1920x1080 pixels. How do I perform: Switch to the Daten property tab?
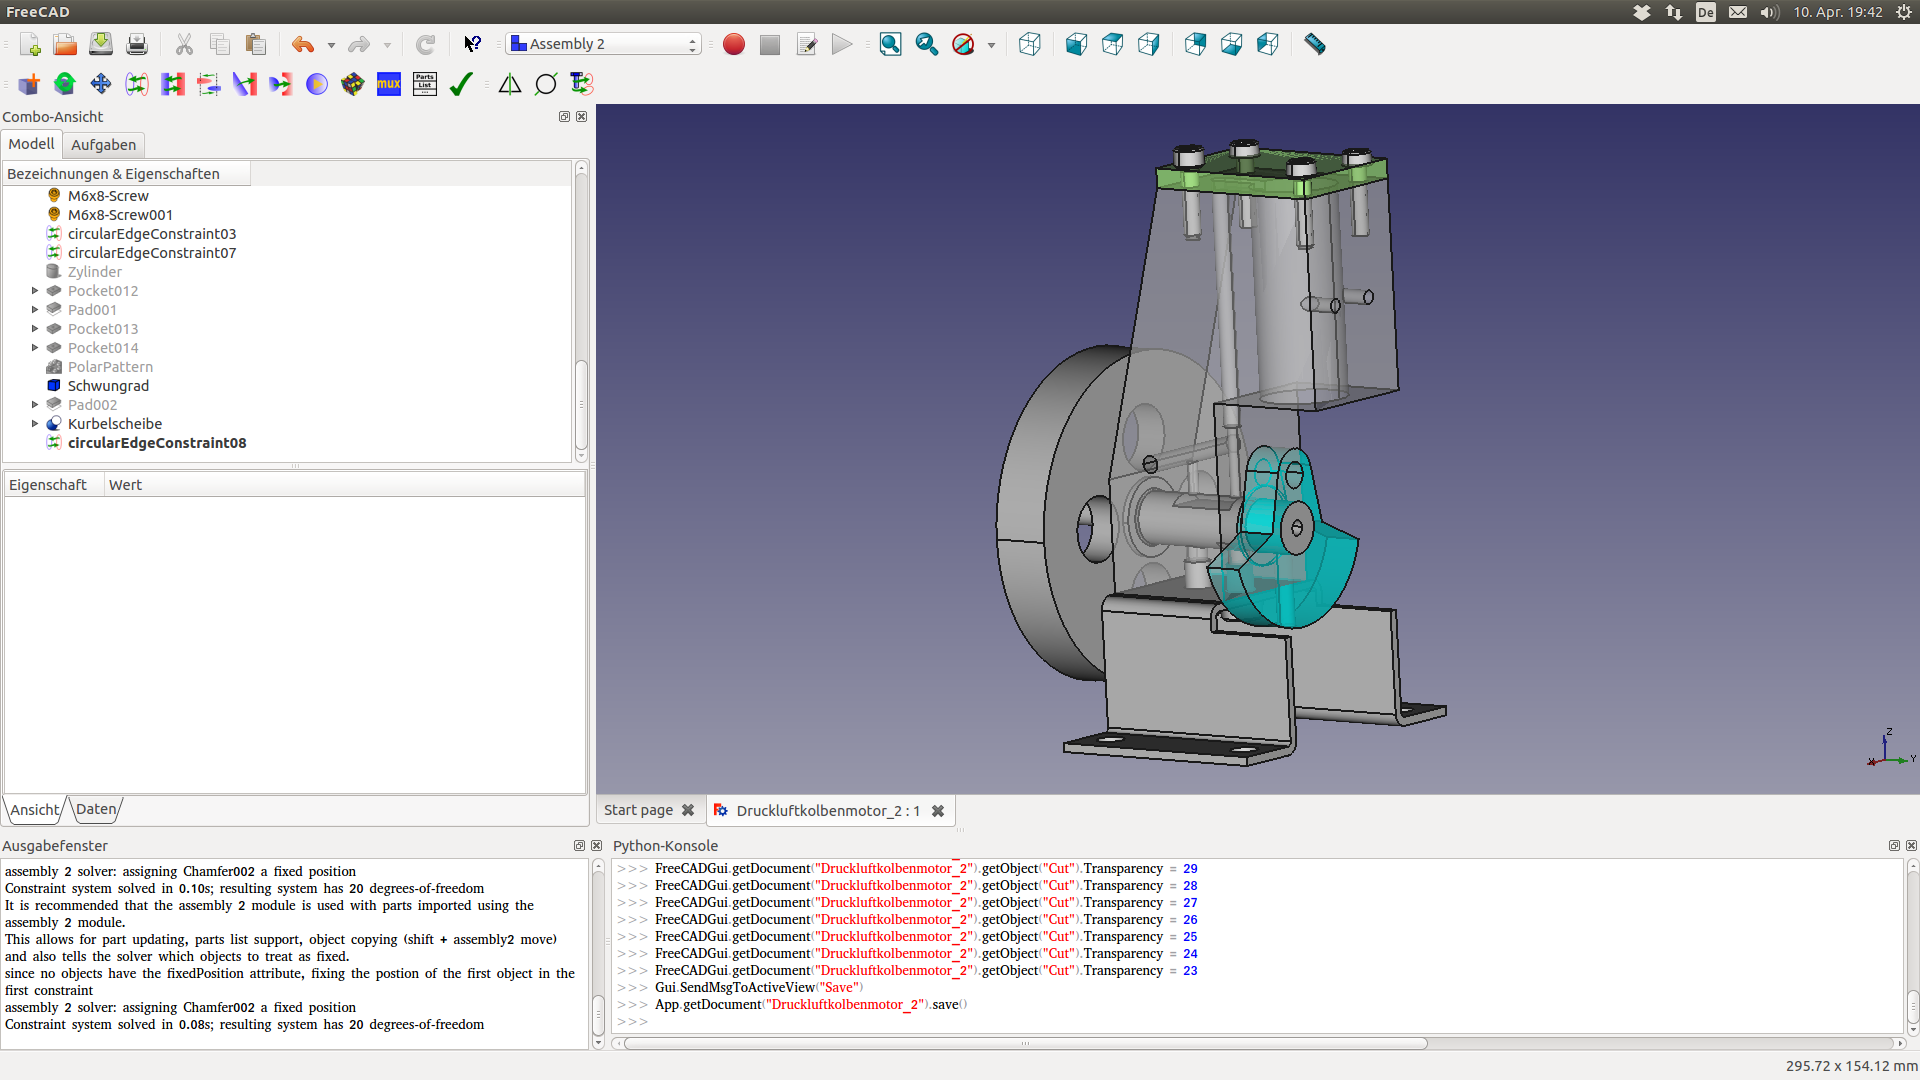pos(96,809)
